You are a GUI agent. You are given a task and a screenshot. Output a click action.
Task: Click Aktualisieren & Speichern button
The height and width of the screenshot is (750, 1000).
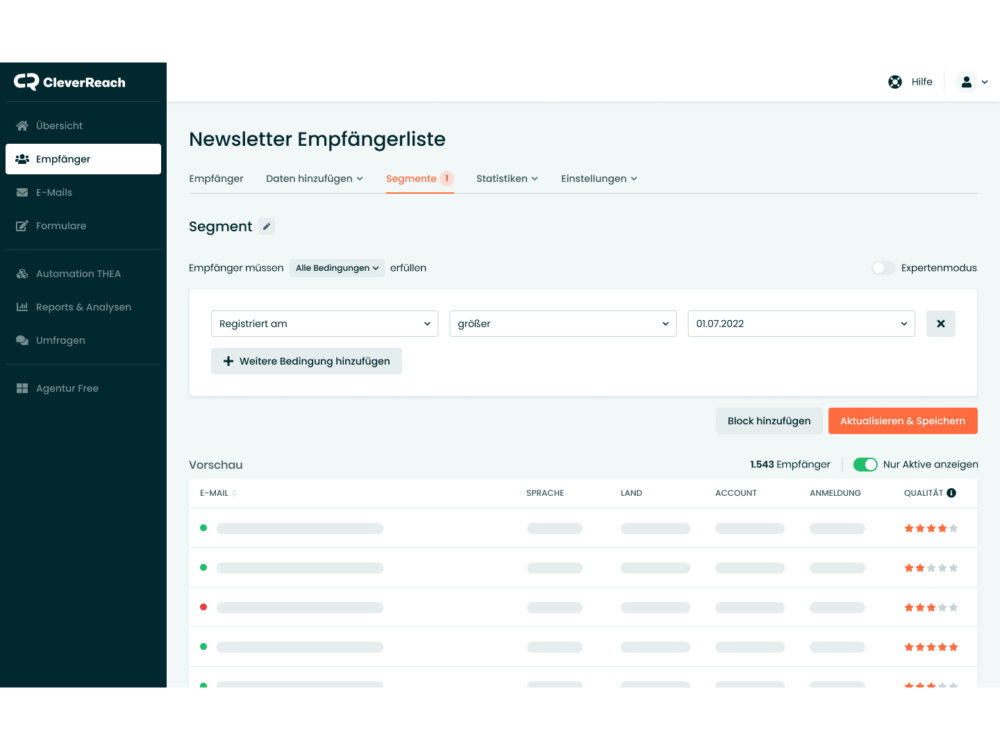pyautogui.click(x=902, y=421)
